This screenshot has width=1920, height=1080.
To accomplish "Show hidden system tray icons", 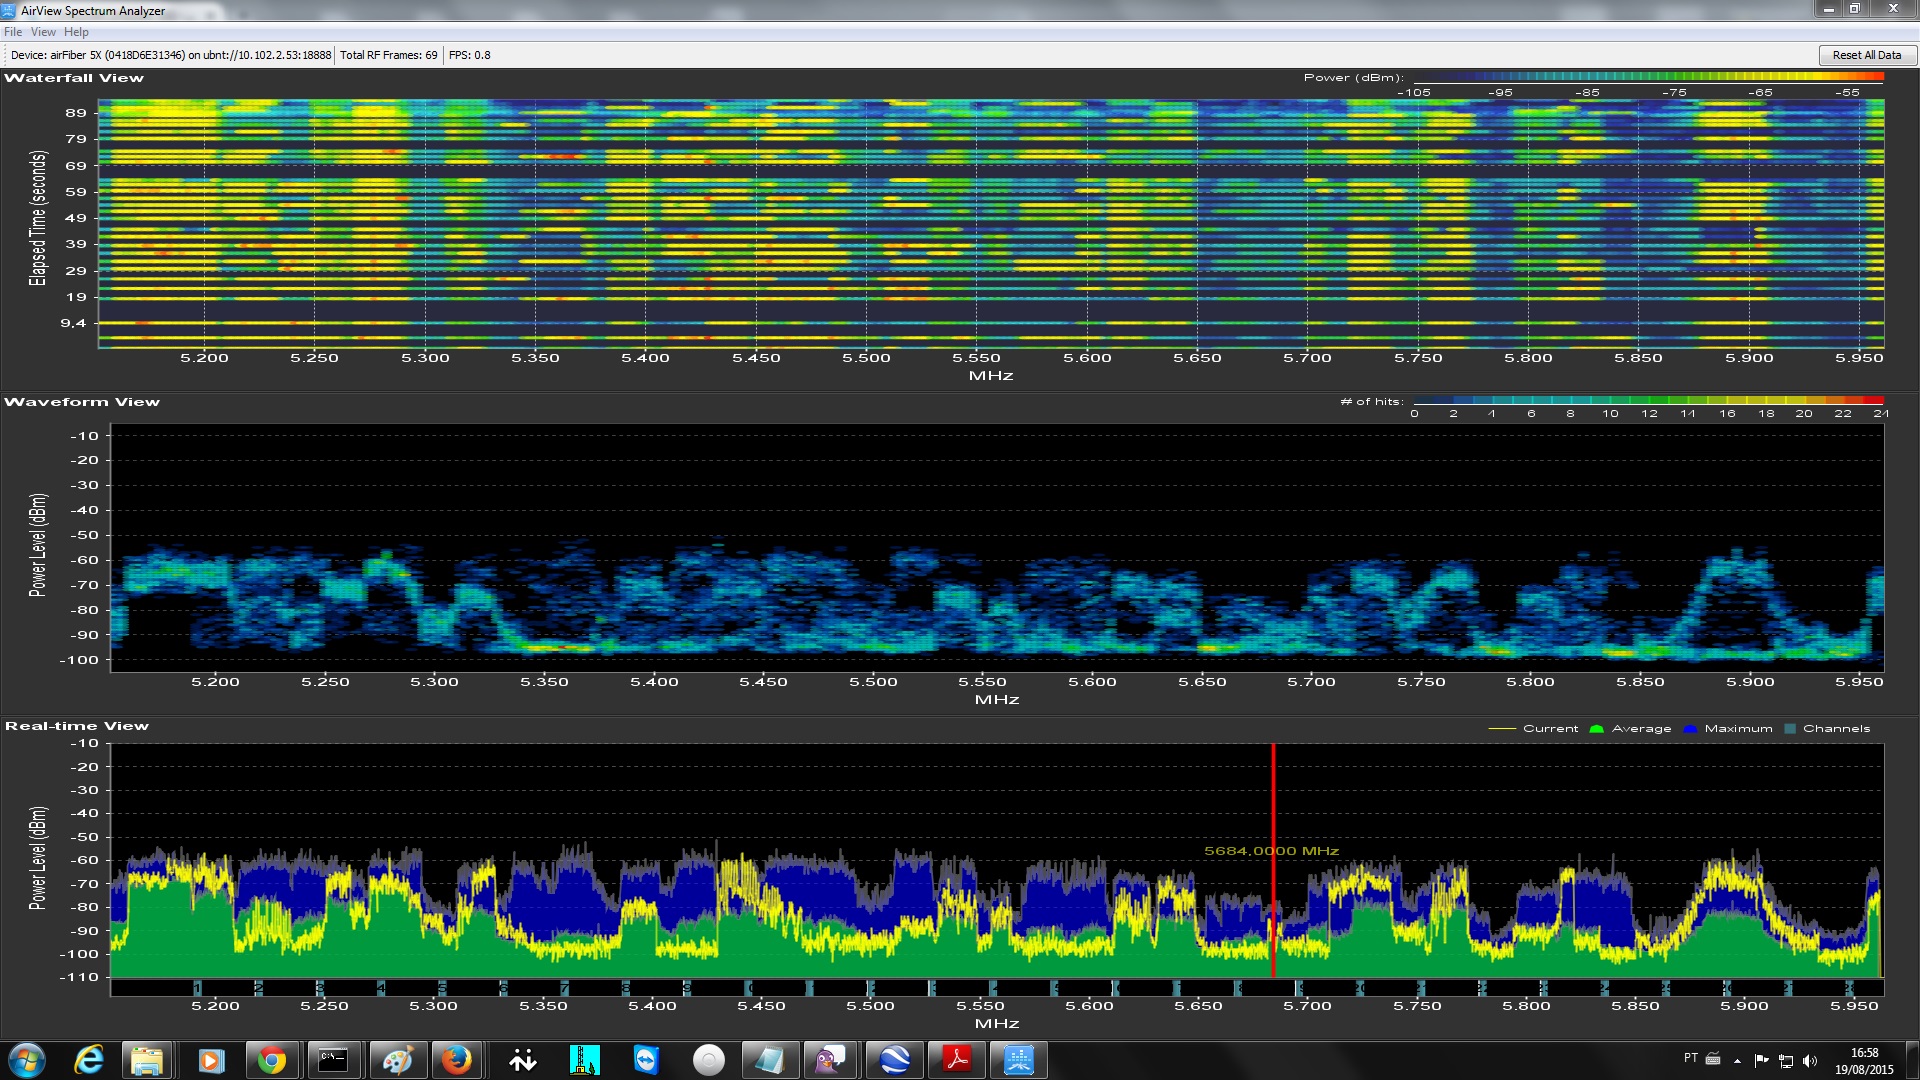I will pos(1737,1061).
